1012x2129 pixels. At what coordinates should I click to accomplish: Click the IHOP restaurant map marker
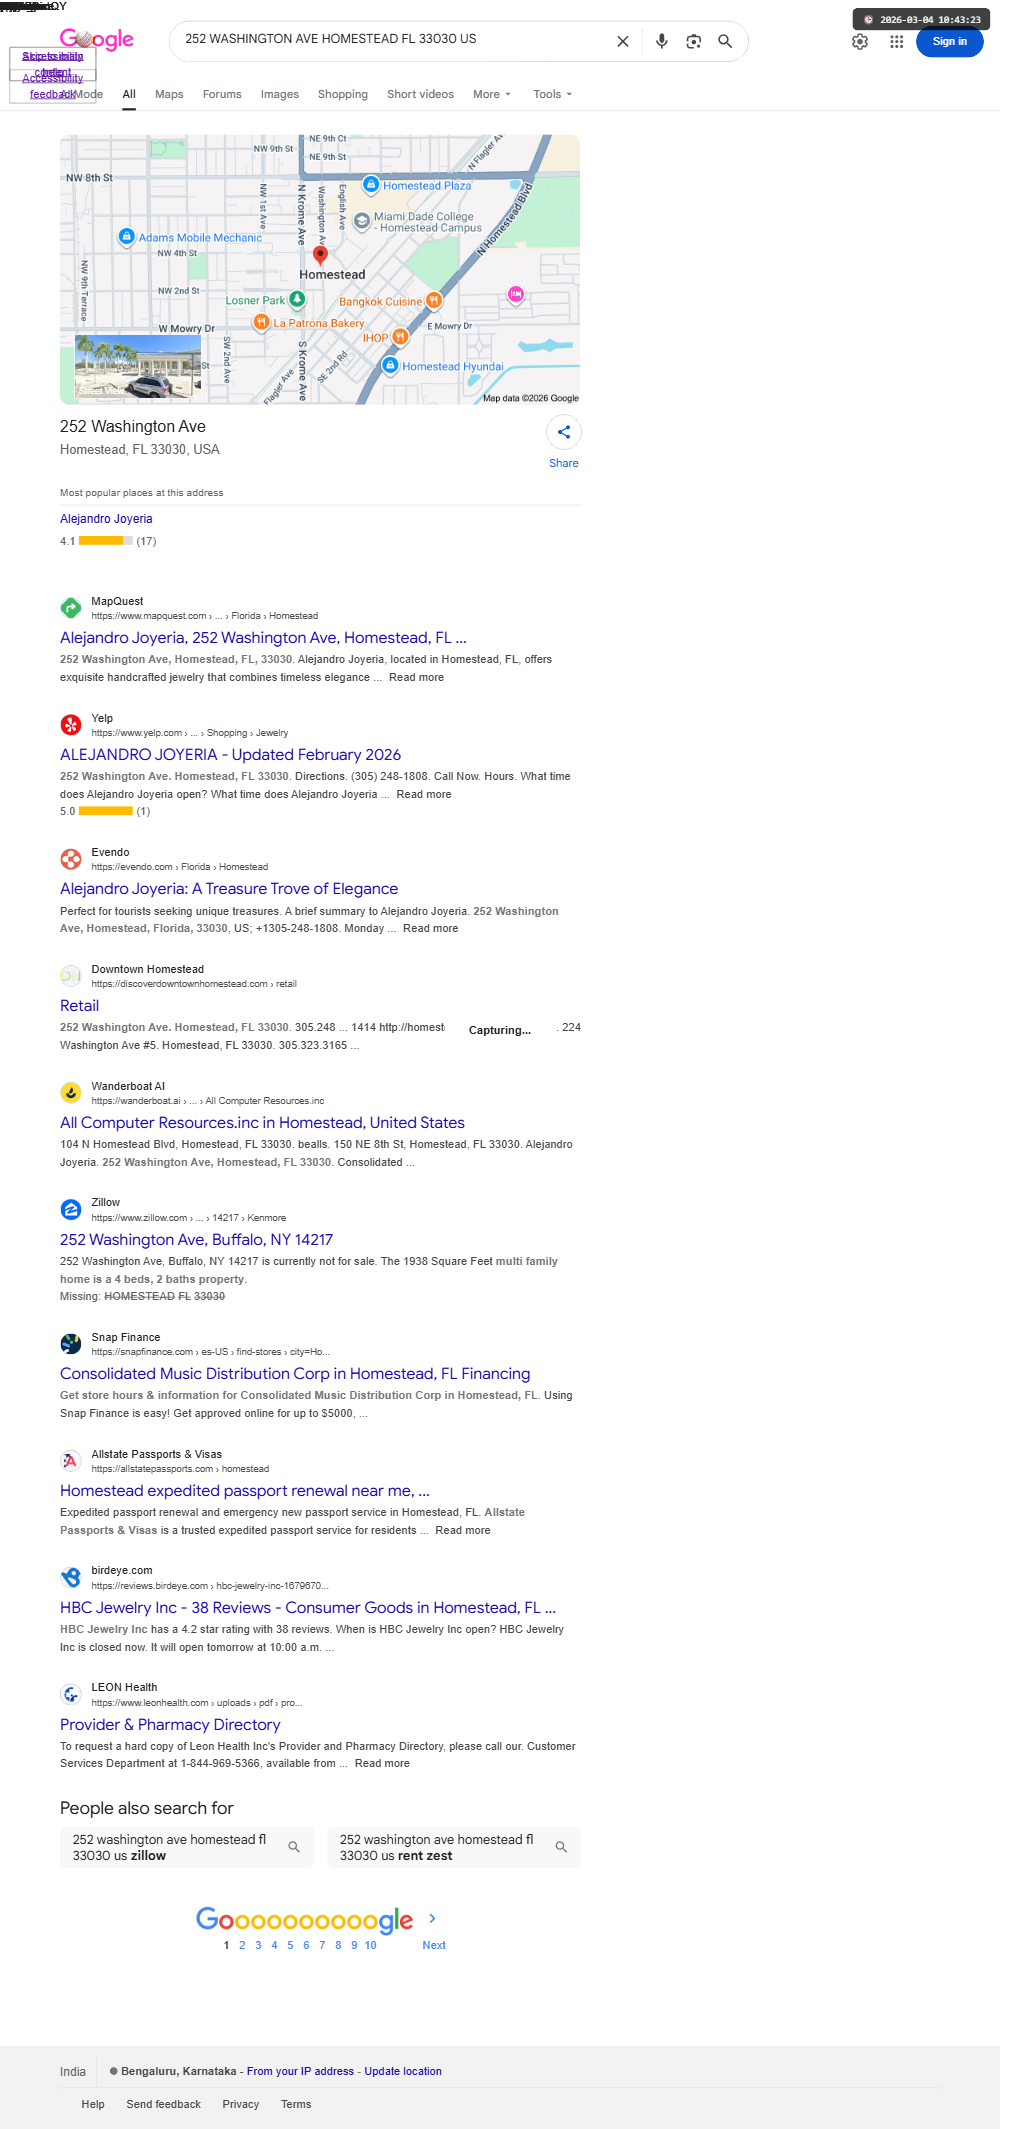[400, 337]
